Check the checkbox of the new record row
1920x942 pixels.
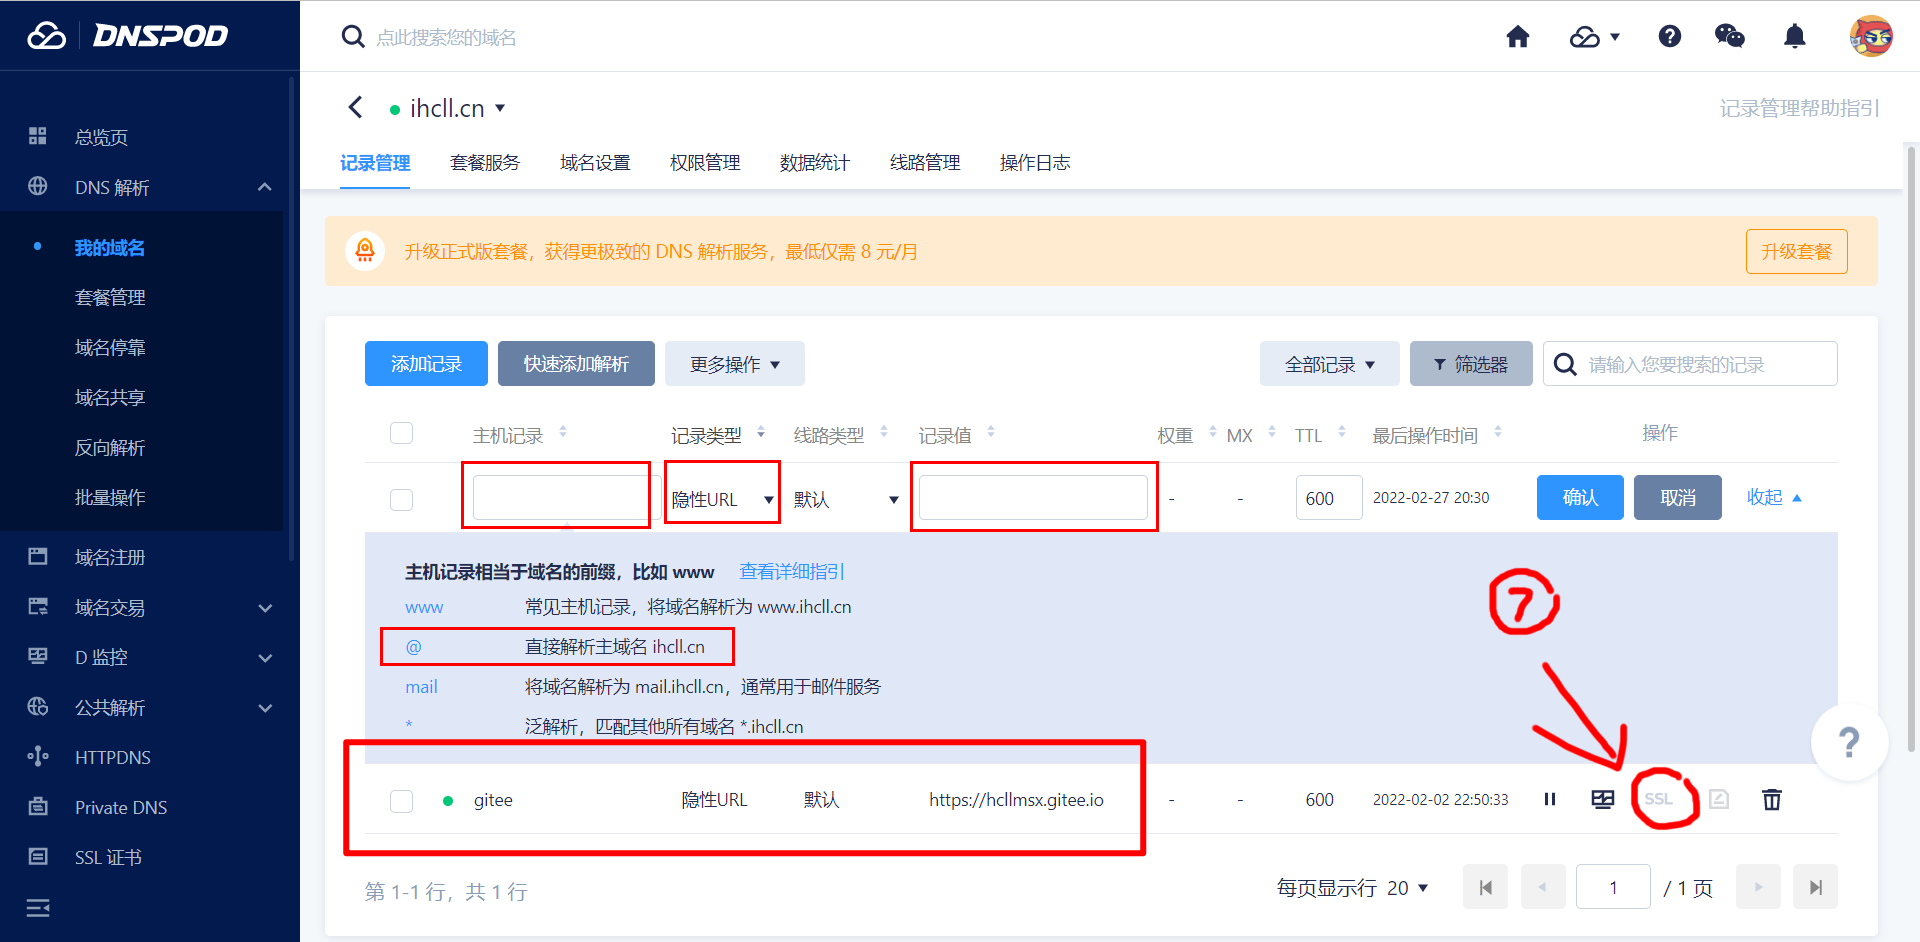(401, 499)
